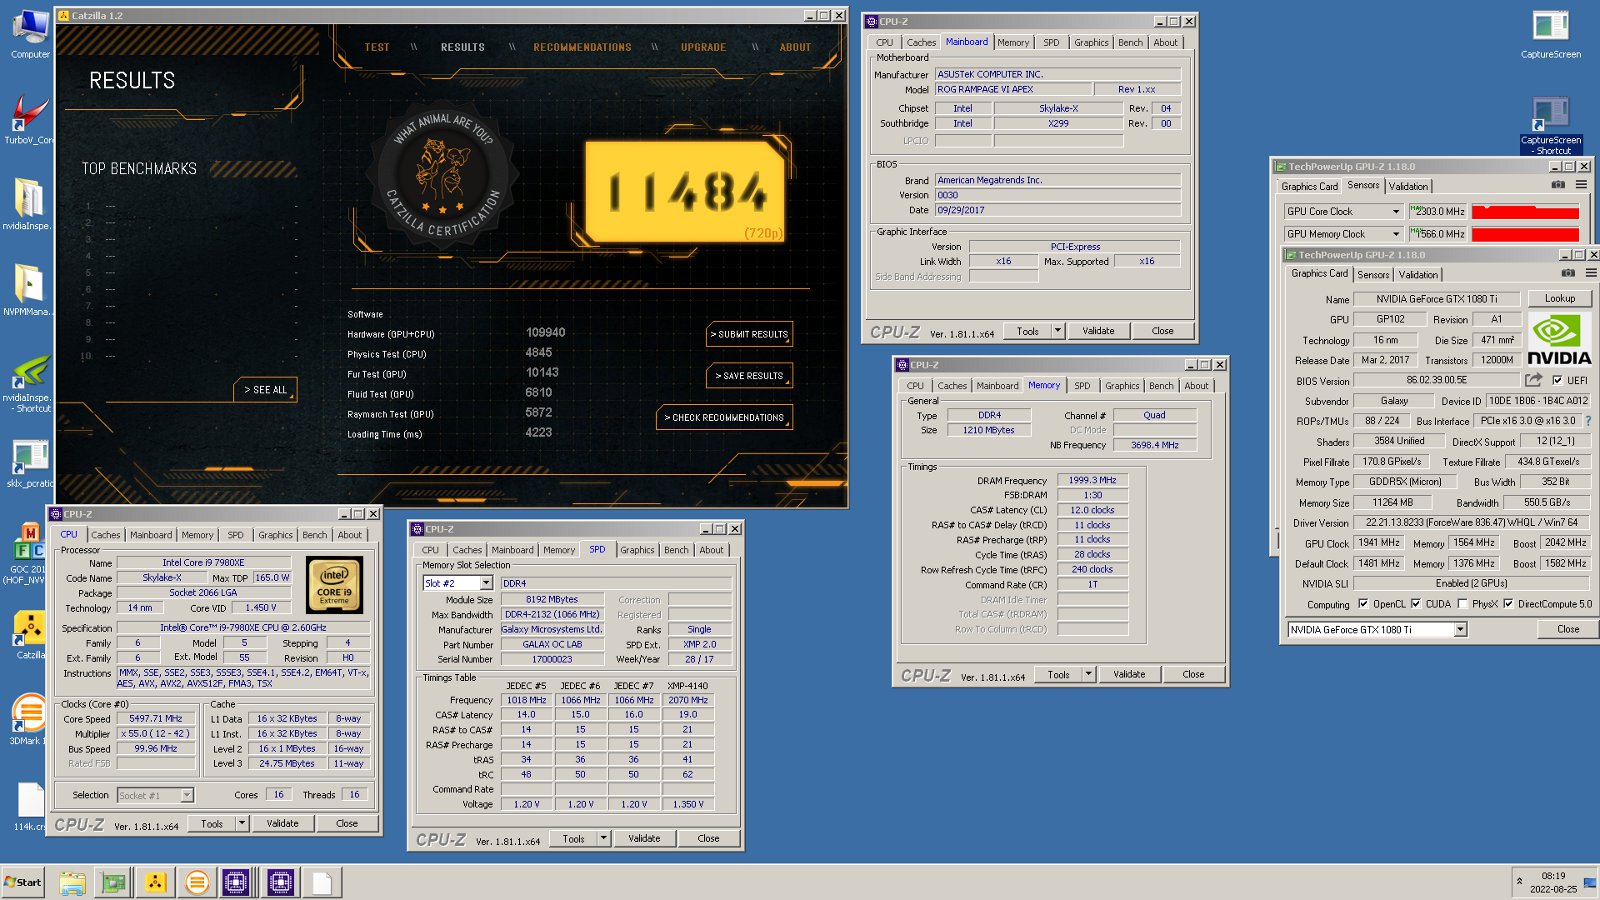Open the GPU Core Clock sensor dropdown
Screen dimensions: 1600x900
pyautogui.click(x=1396, y=211)
